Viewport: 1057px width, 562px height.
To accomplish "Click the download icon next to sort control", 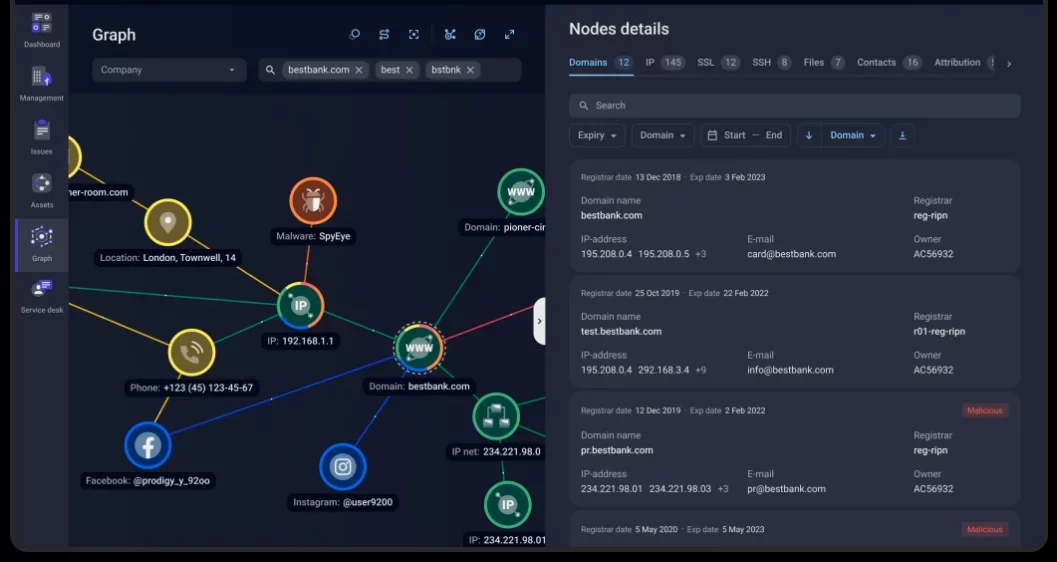I will coord(902,136).
